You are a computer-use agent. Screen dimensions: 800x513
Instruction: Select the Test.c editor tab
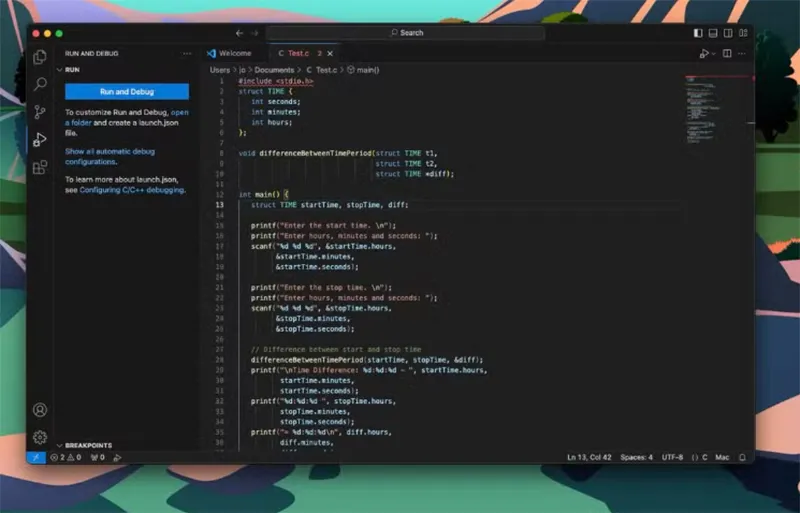[x=297, y=53]
